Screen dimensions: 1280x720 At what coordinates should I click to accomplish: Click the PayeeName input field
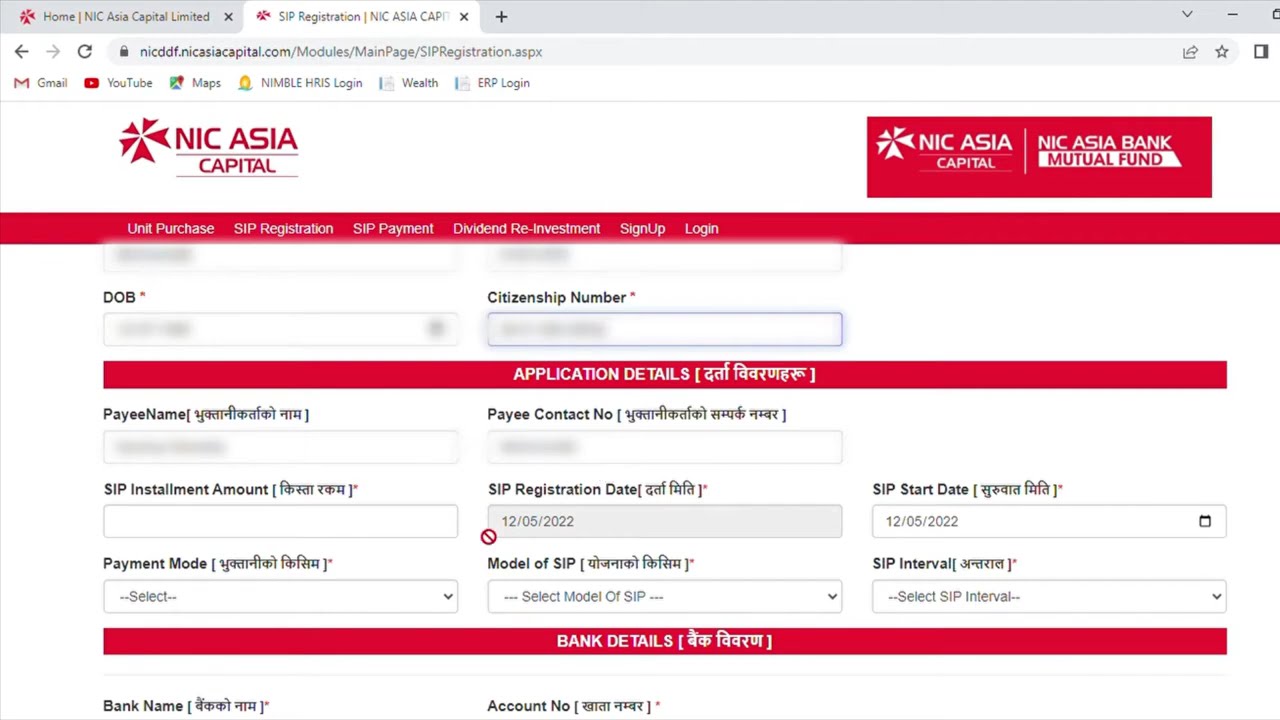tap(280, 447)
